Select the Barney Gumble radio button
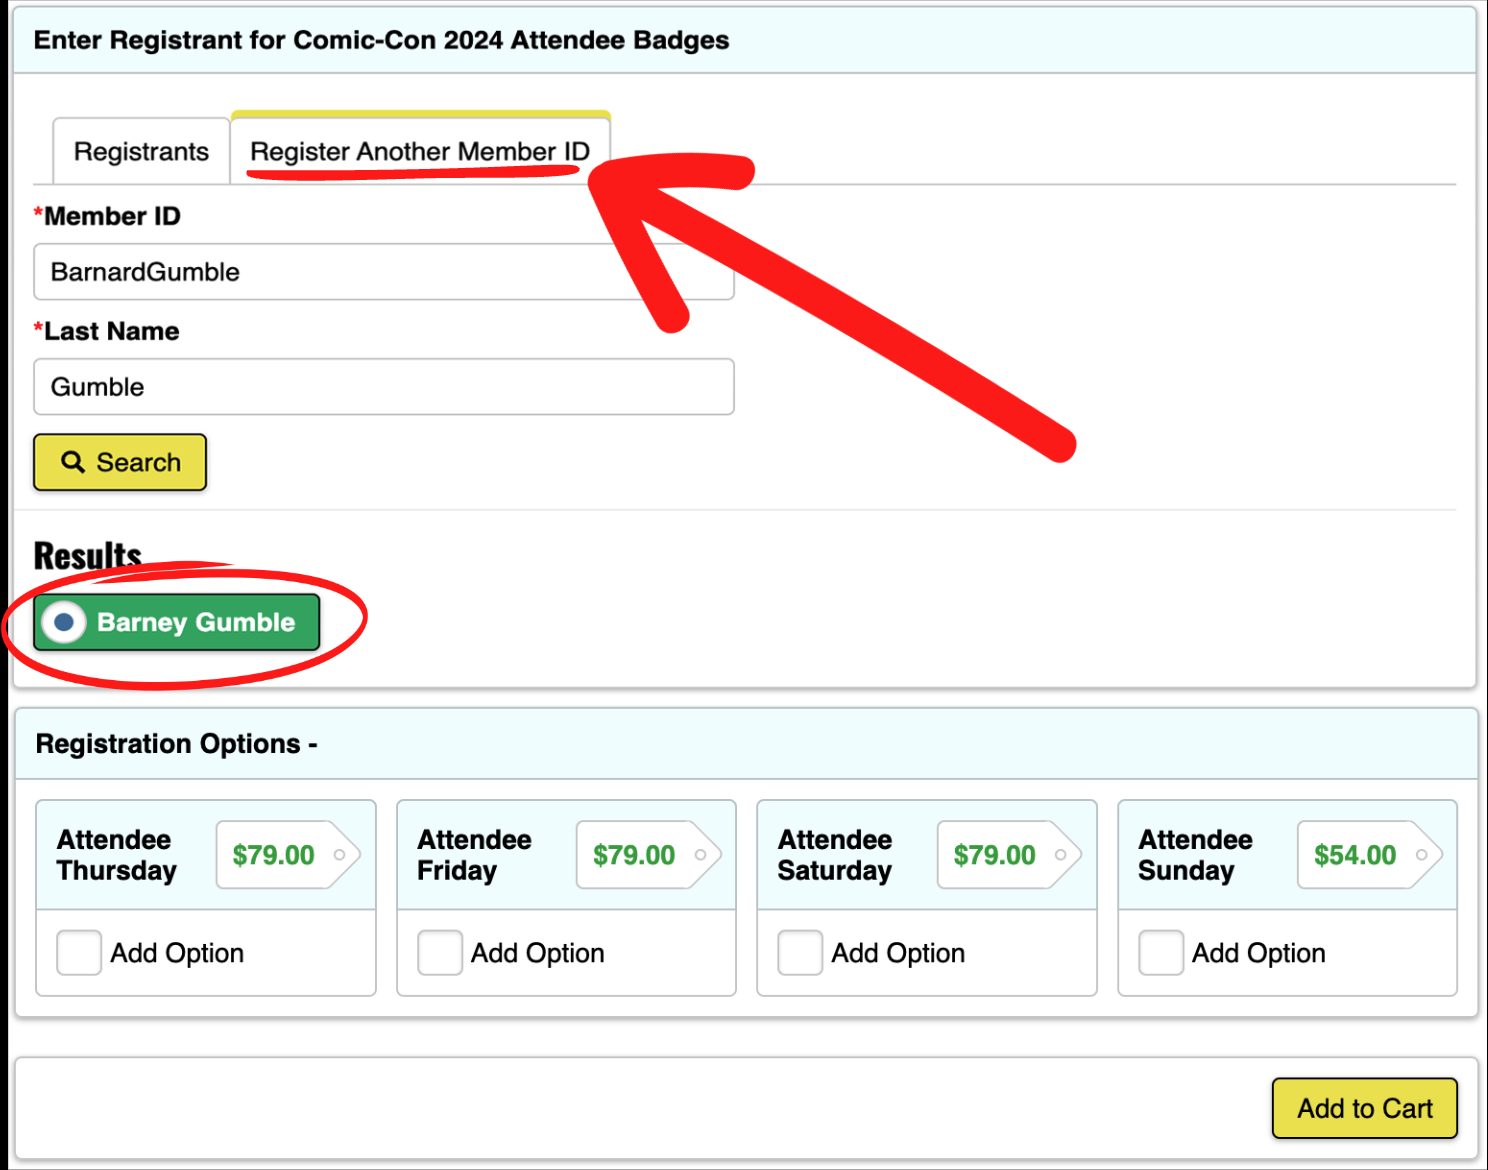1488x1170 pixels. [x=65, y=622]
